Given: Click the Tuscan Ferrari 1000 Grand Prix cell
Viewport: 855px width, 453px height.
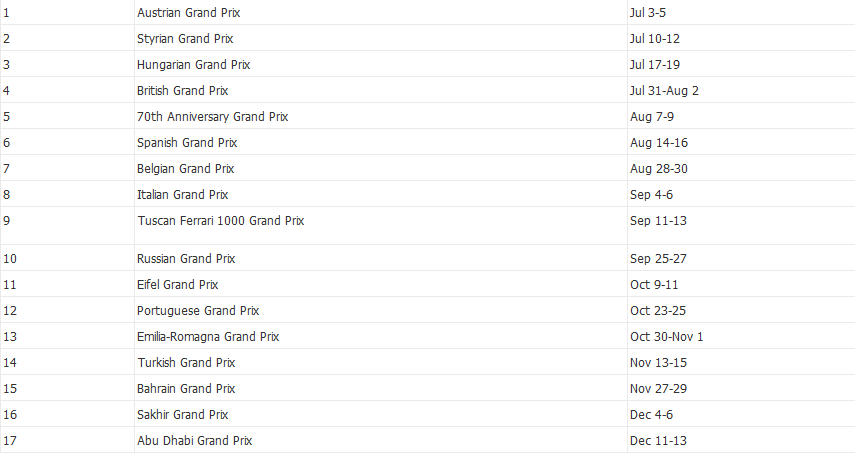Looking at the screenshot, I should pos(220,221).
